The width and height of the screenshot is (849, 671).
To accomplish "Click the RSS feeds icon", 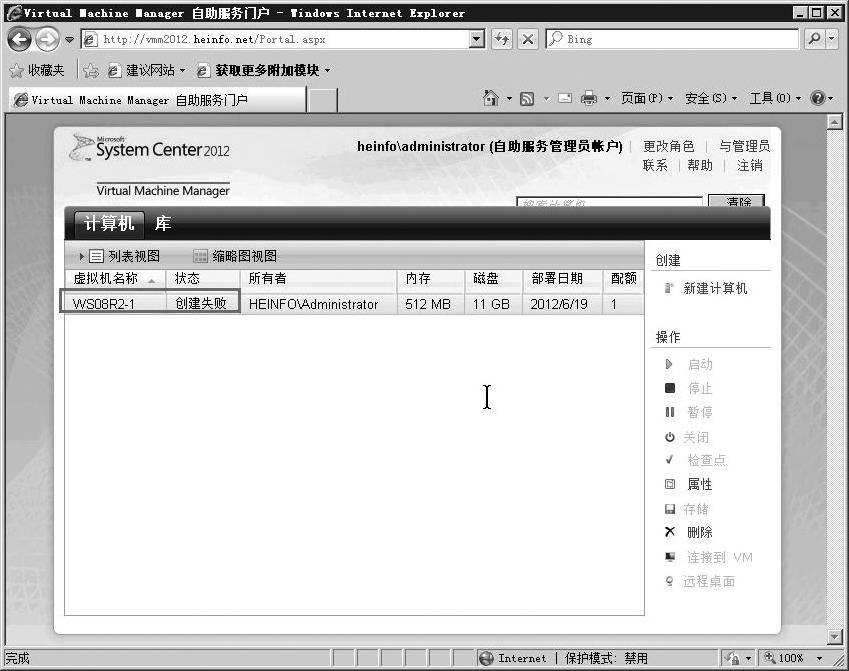I will [x=527, y=99].
